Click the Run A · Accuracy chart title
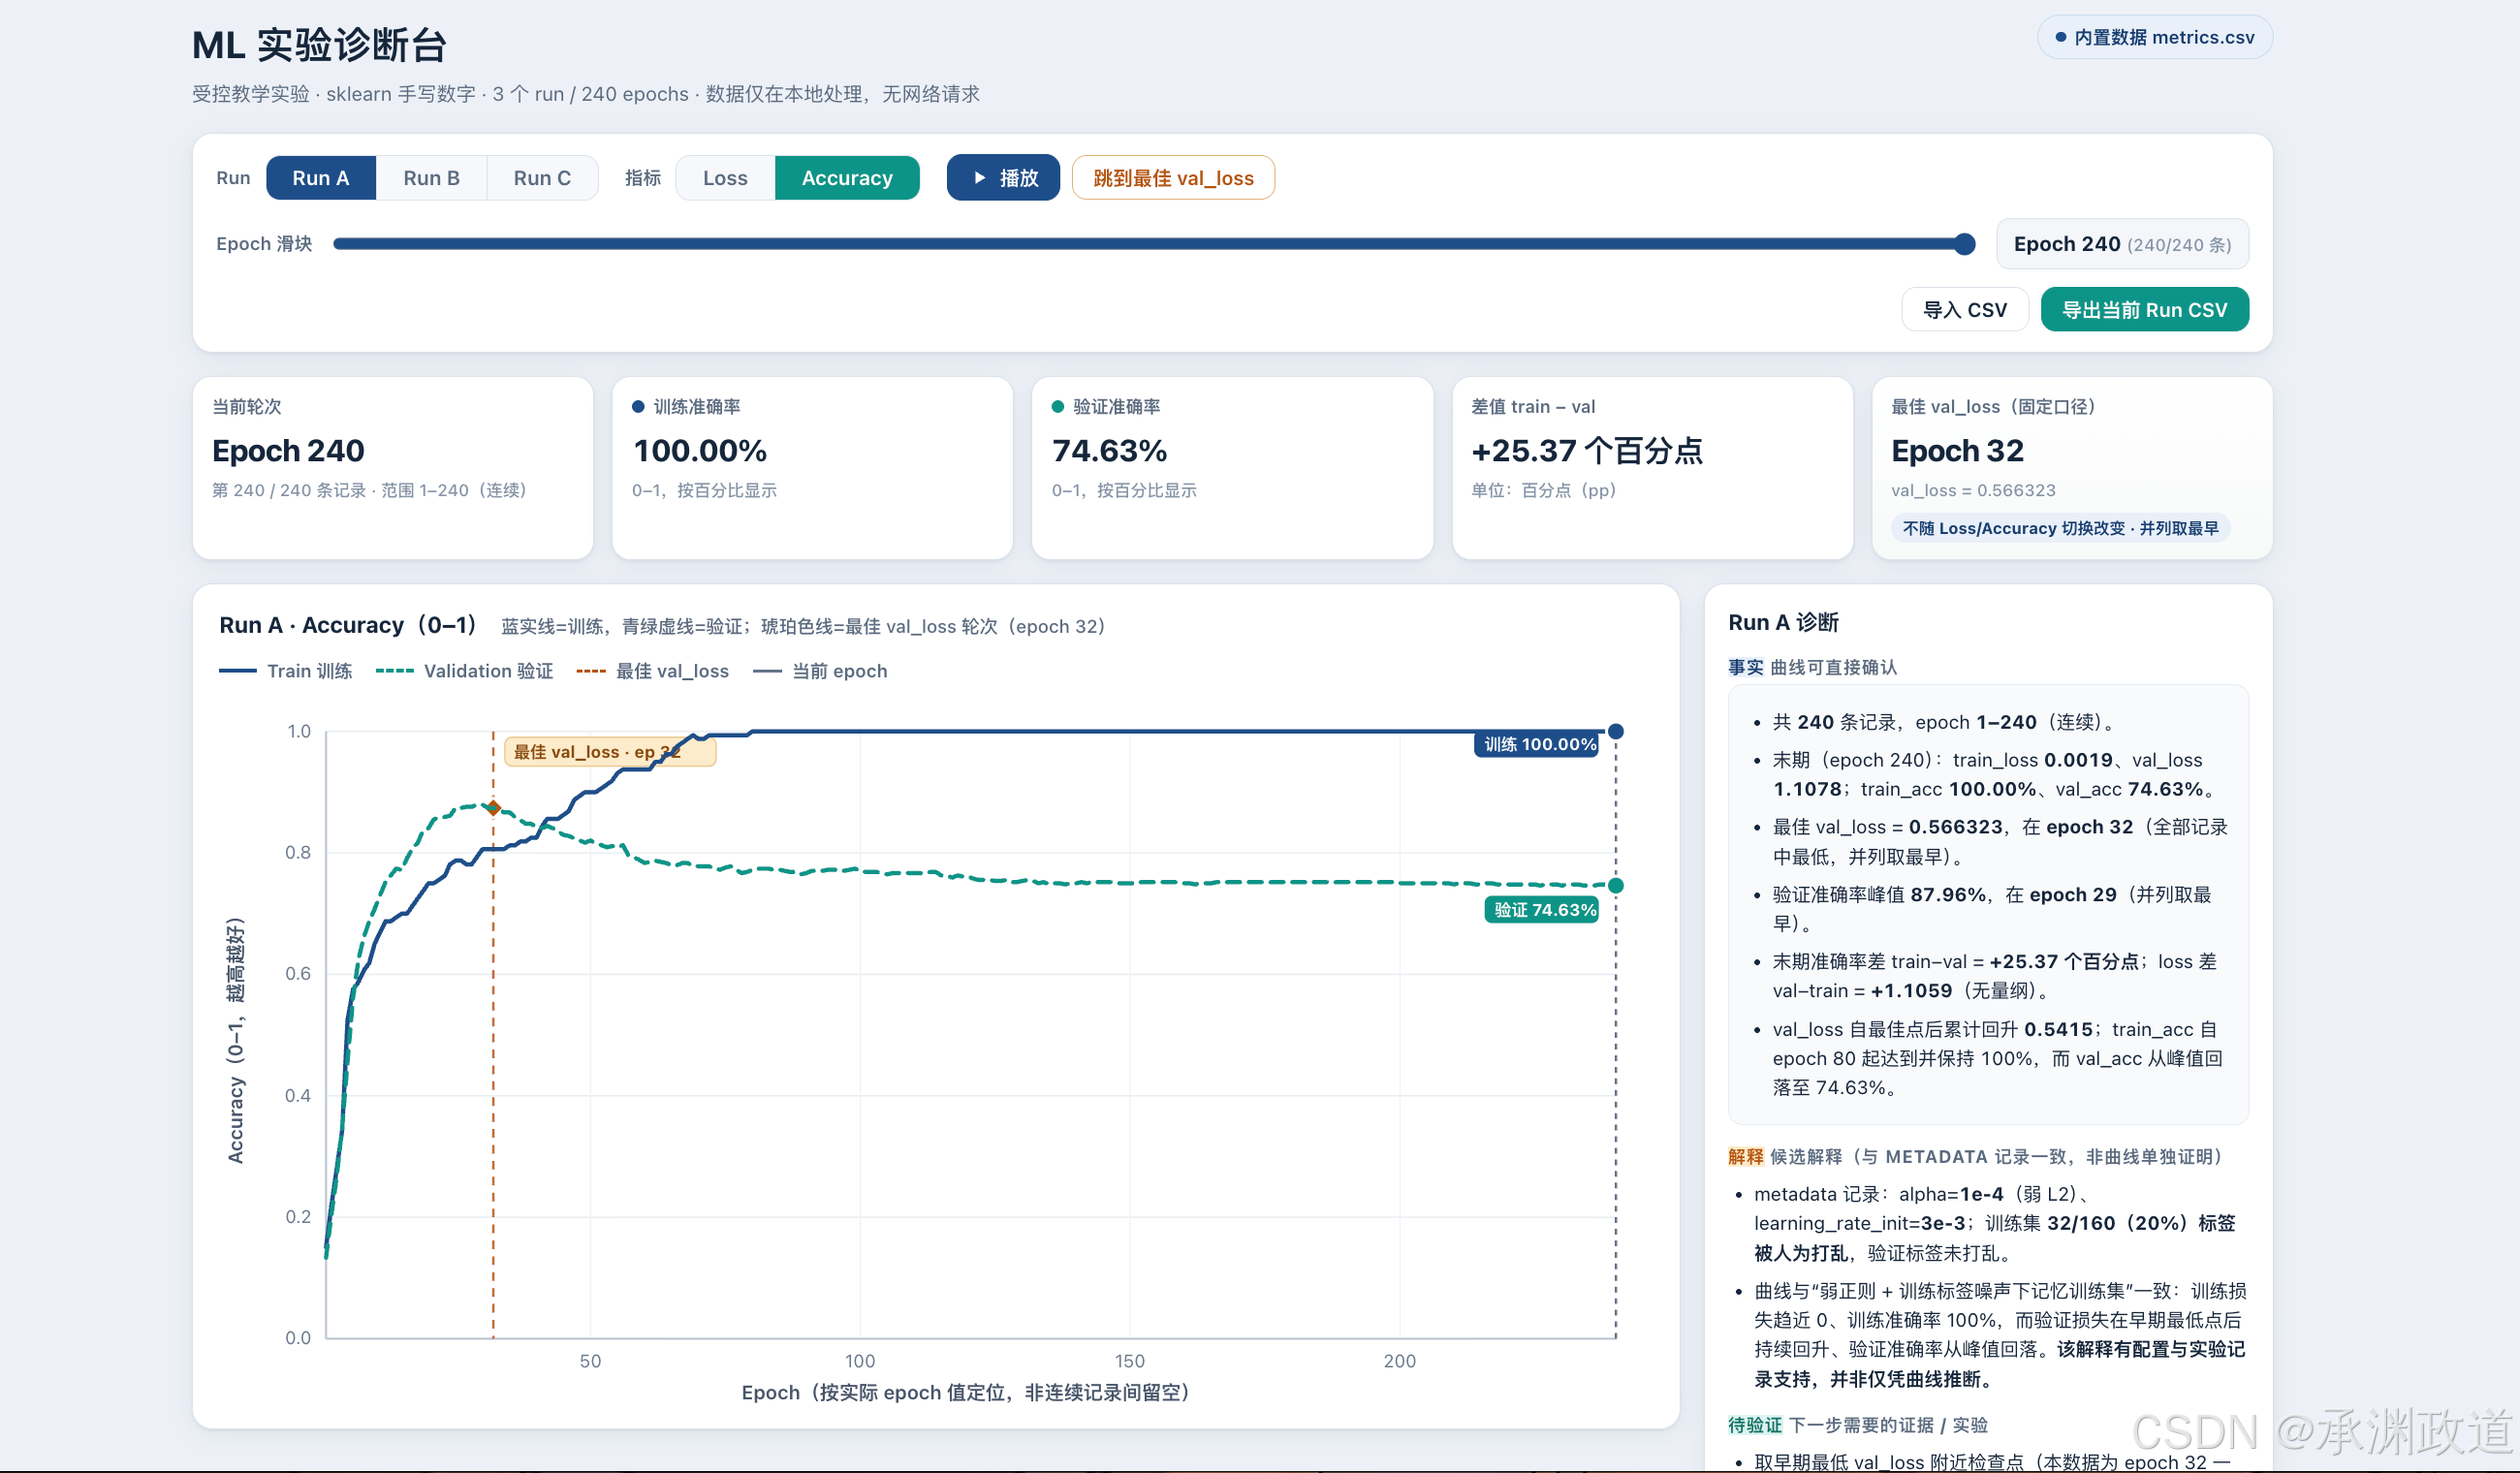Image resolution: width=2520 pixels, height=1473 pixels. click(x=348, y=625)
